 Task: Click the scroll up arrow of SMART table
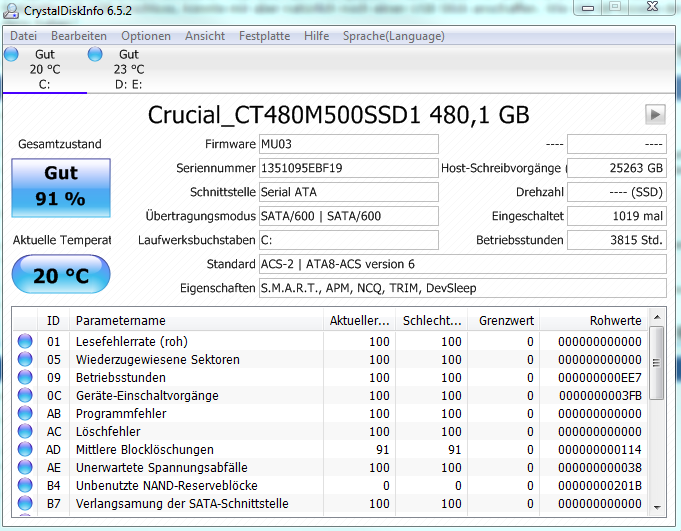(x=657, y=317)
